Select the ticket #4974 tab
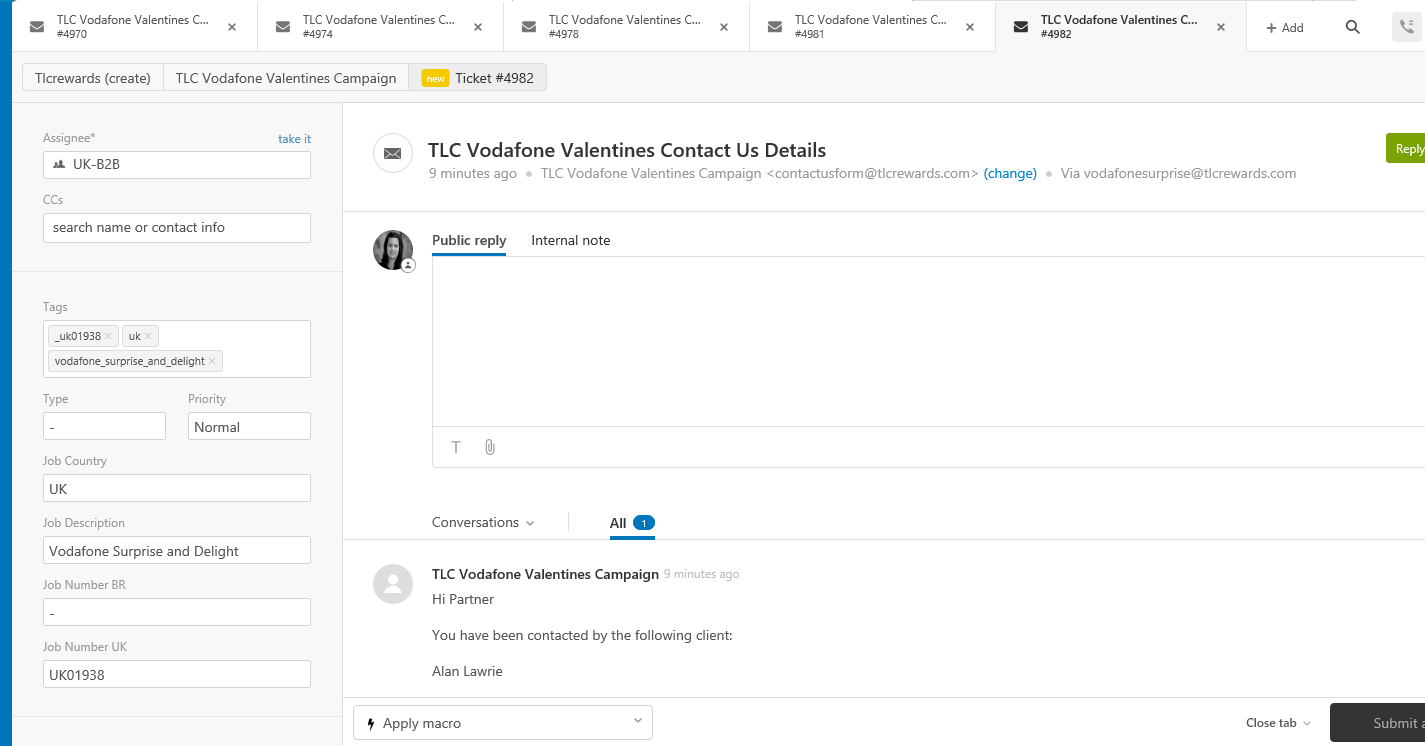 click(x=380, y=27)
